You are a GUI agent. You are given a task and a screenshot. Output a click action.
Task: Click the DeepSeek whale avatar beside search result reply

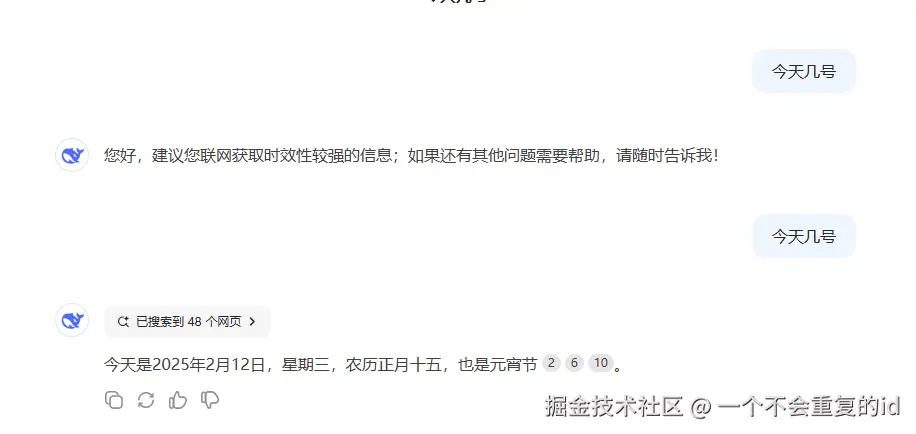pos(72,320)
